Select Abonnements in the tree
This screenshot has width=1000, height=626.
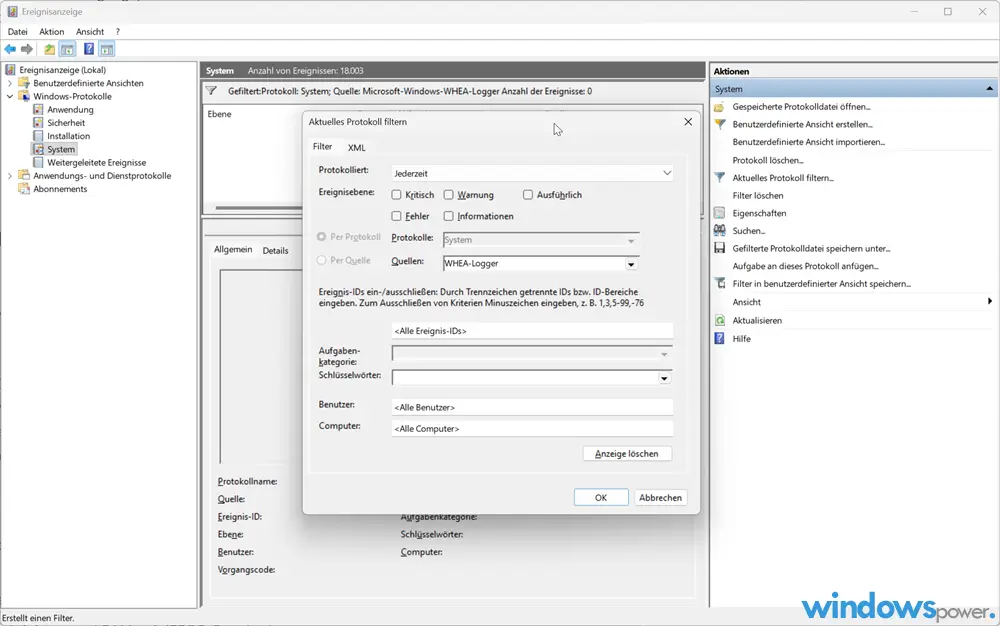pos(60,189)
